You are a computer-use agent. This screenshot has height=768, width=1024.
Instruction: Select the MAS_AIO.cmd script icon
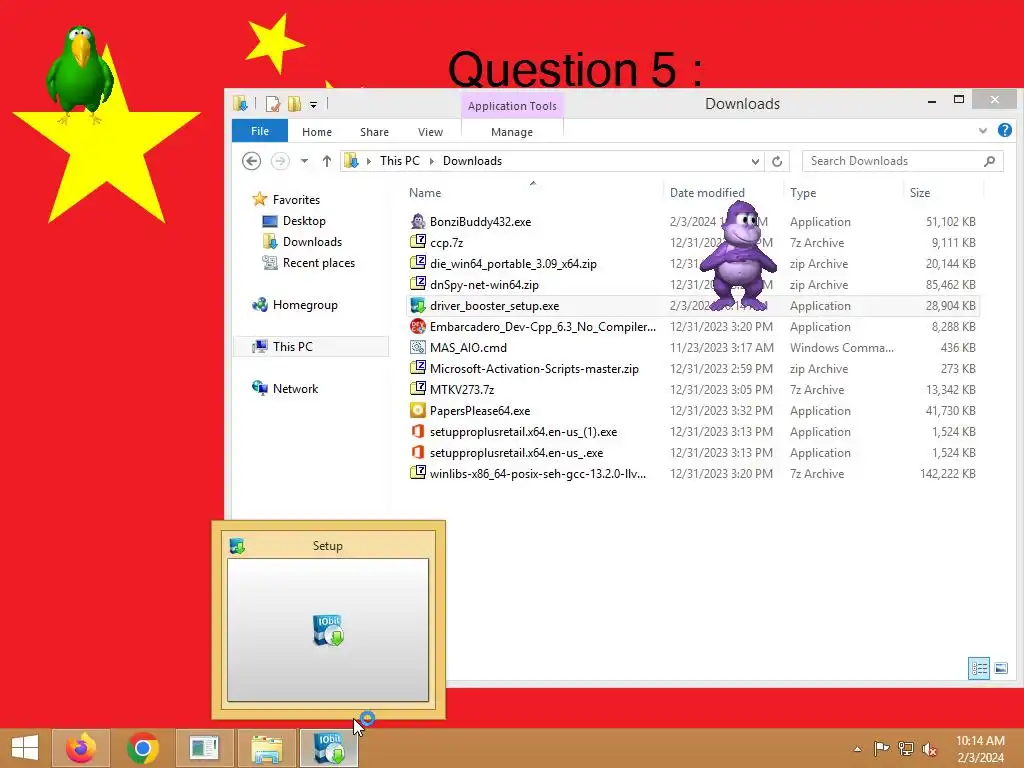click(417, 347)
